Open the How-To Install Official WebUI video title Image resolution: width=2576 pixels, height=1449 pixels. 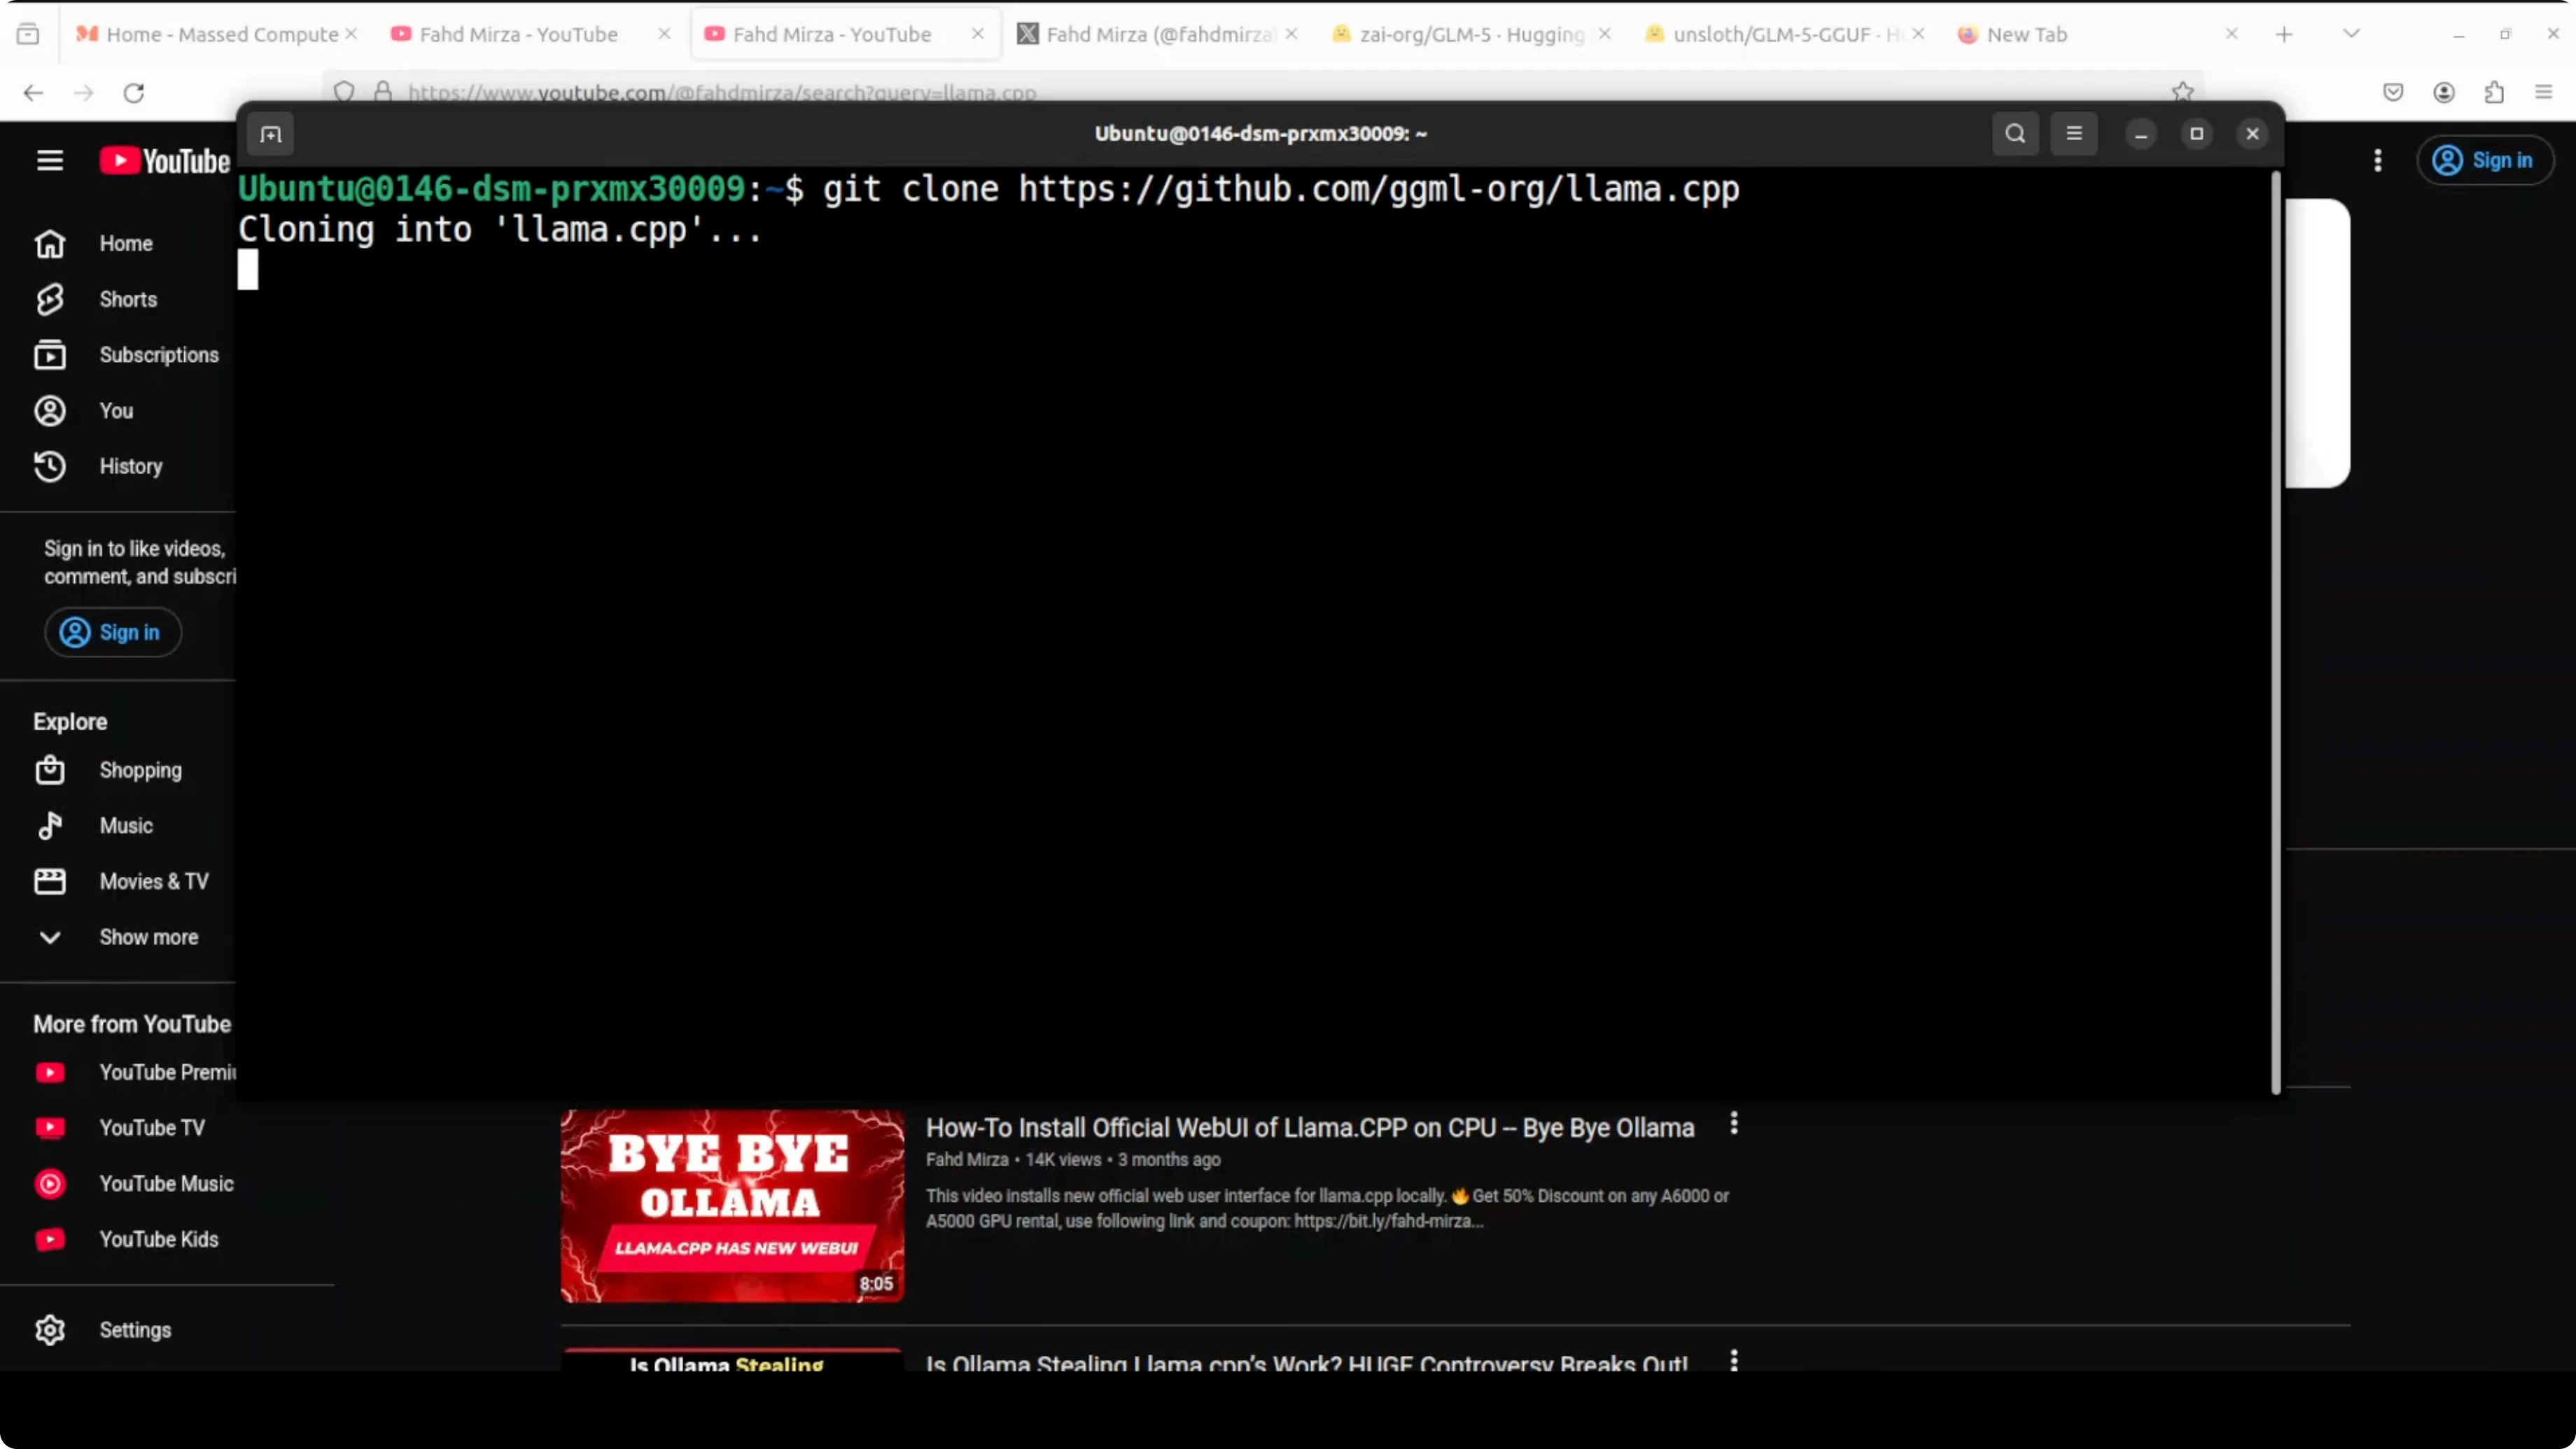click(1309, 1128)
